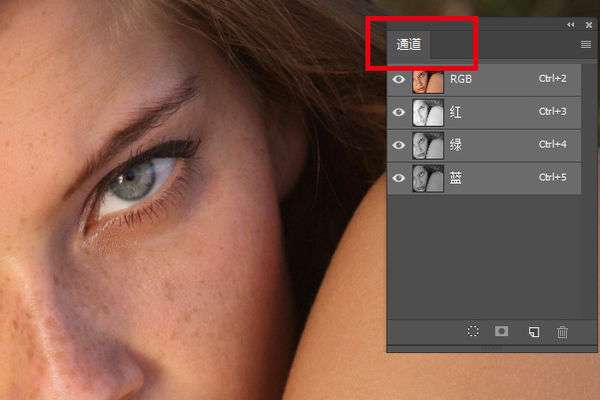Image resolution: width=600 pixels, height=400 pixels.
Task: Click the 蓝 channel thumbnail
Action: (428, 179)
